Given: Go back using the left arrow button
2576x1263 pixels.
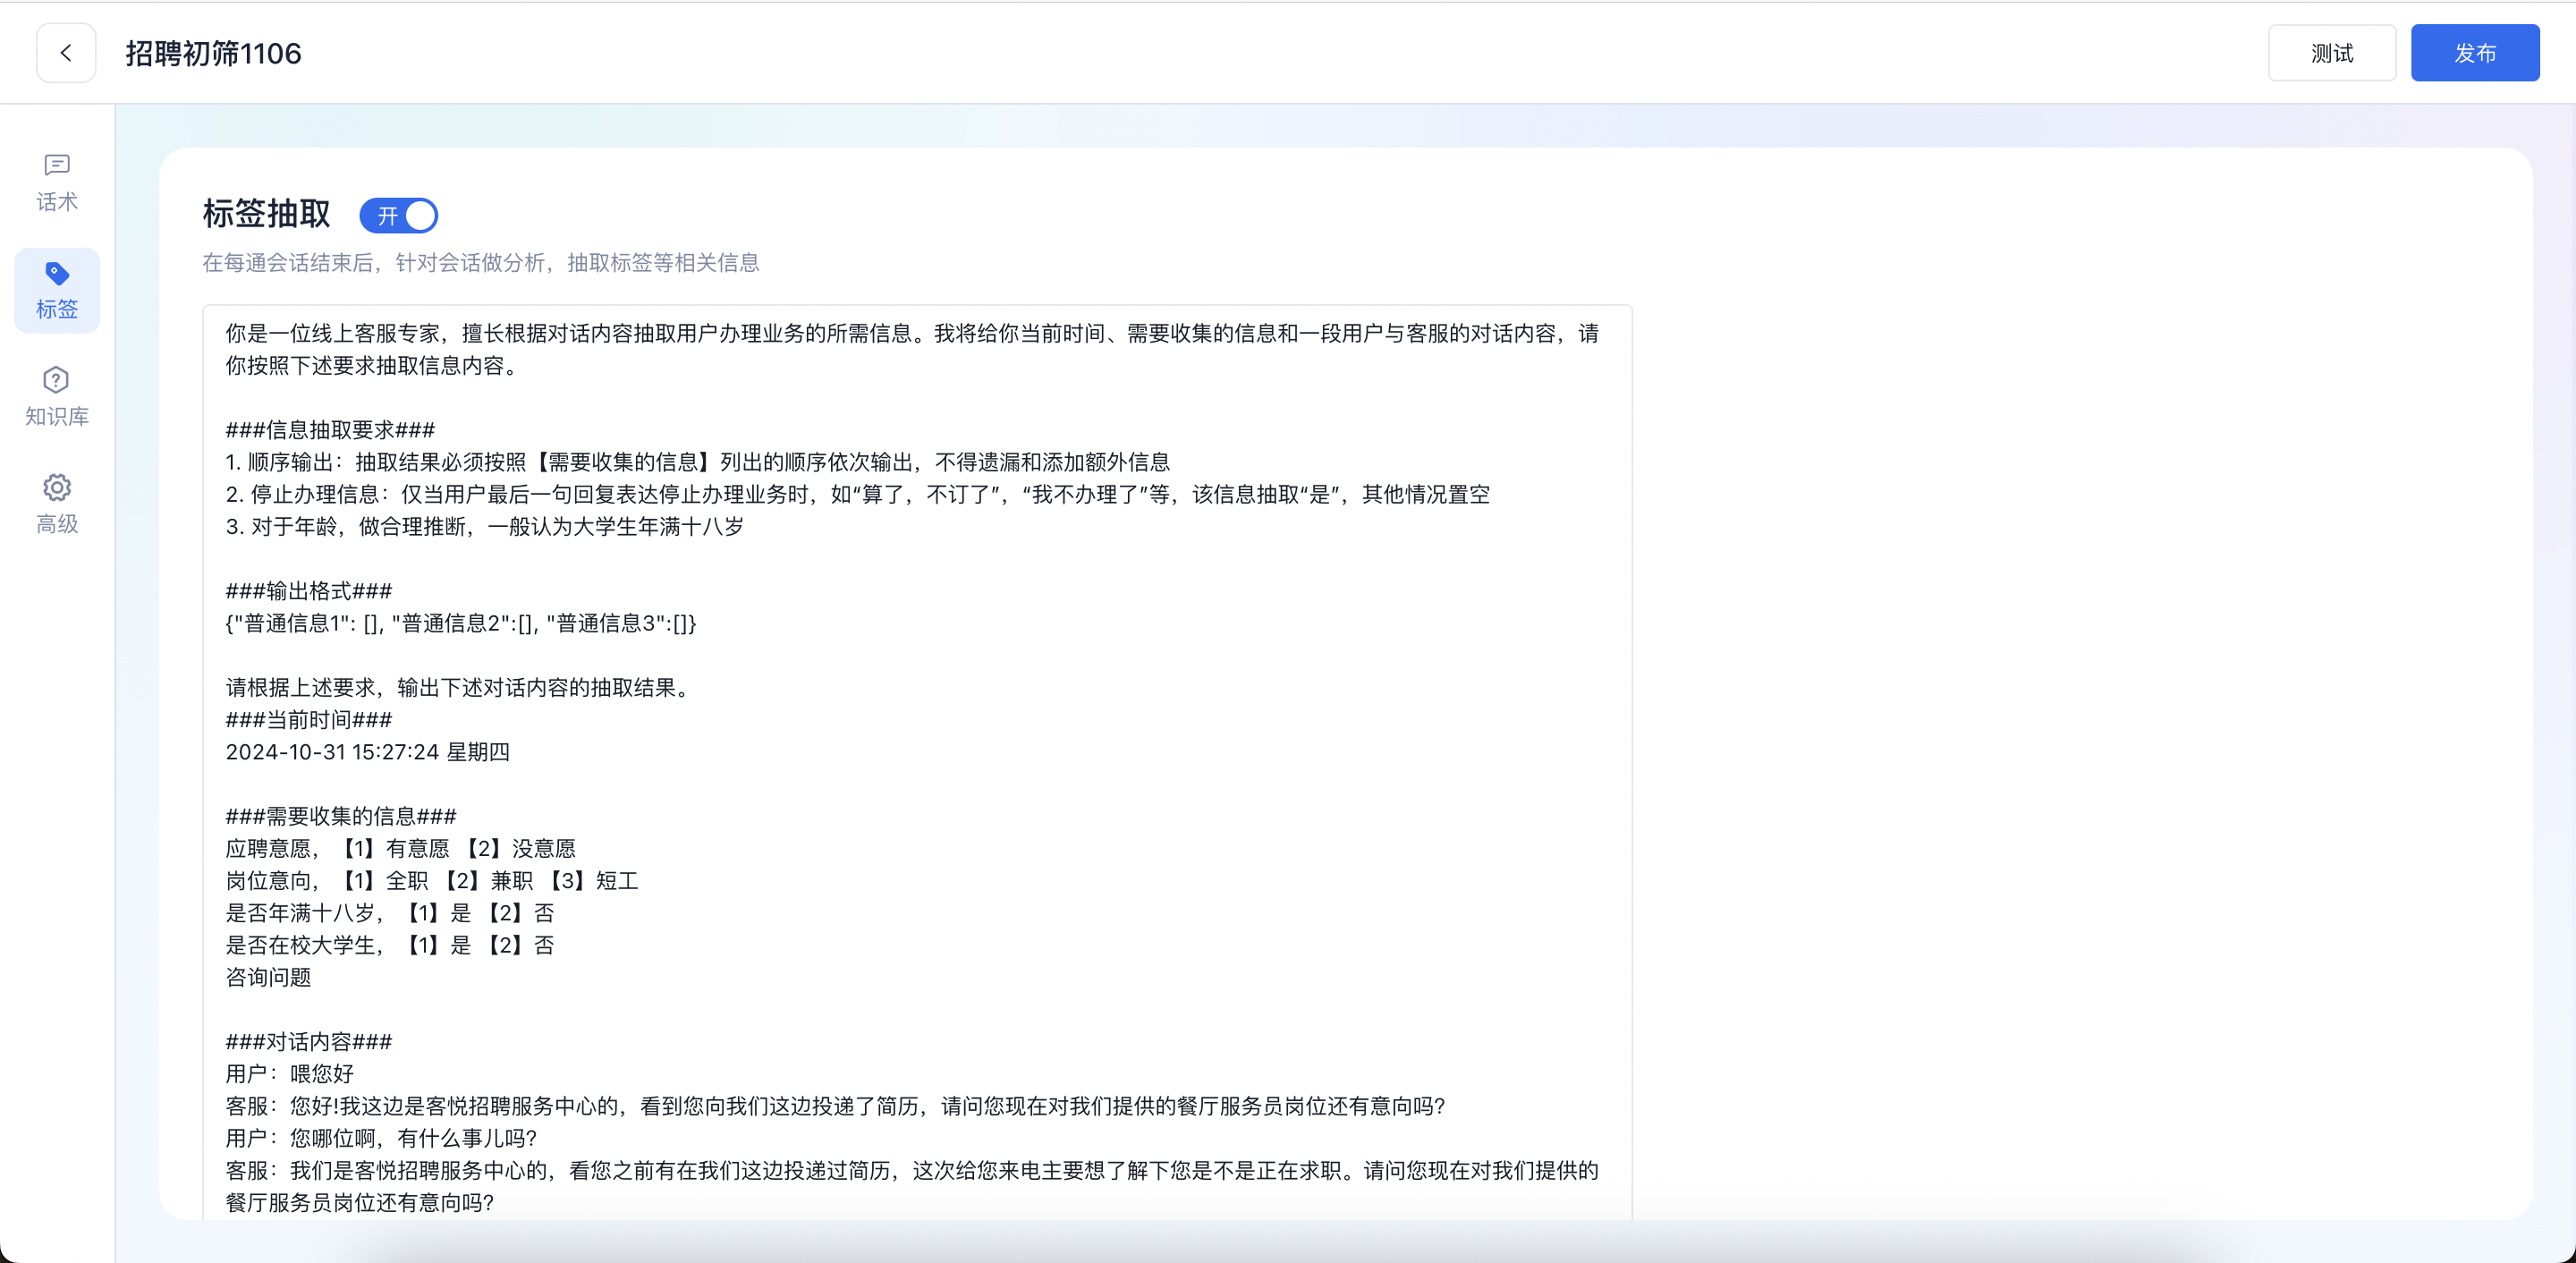Looking at the screenshot, I should (66, 53).
